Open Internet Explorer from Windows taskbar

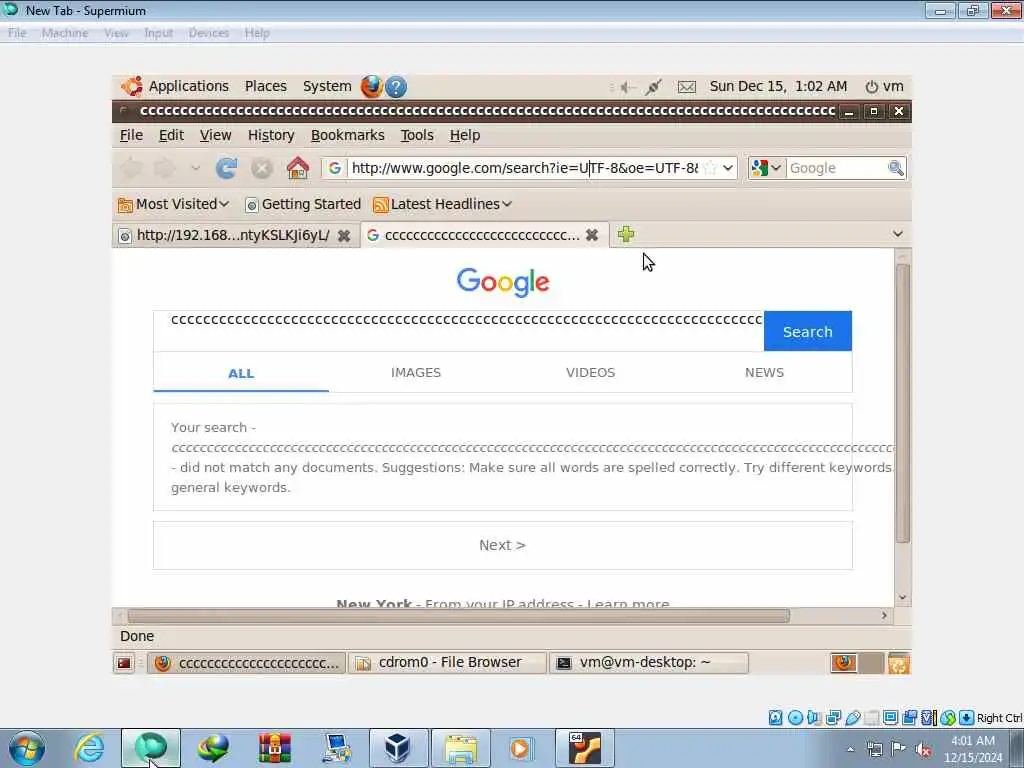pyautogui.click(x=89, y=748)
